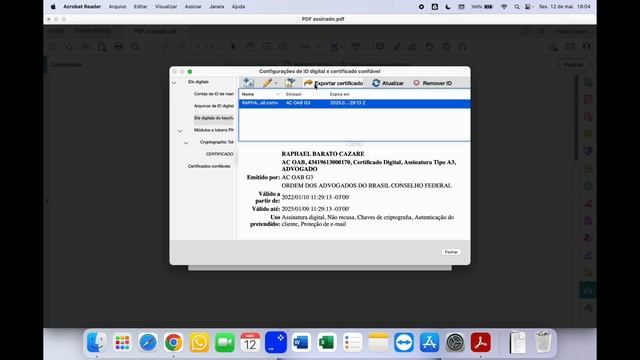Open Notes from the dock
640x360 pixels.
coord(378,342)
